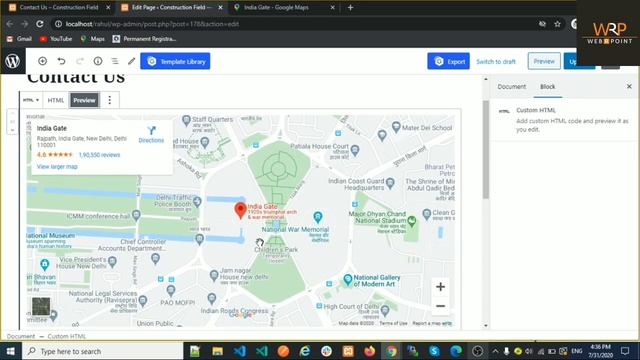Click Document in the bottom breadcrumb
The image size is (640, 360).
(21, 336)
